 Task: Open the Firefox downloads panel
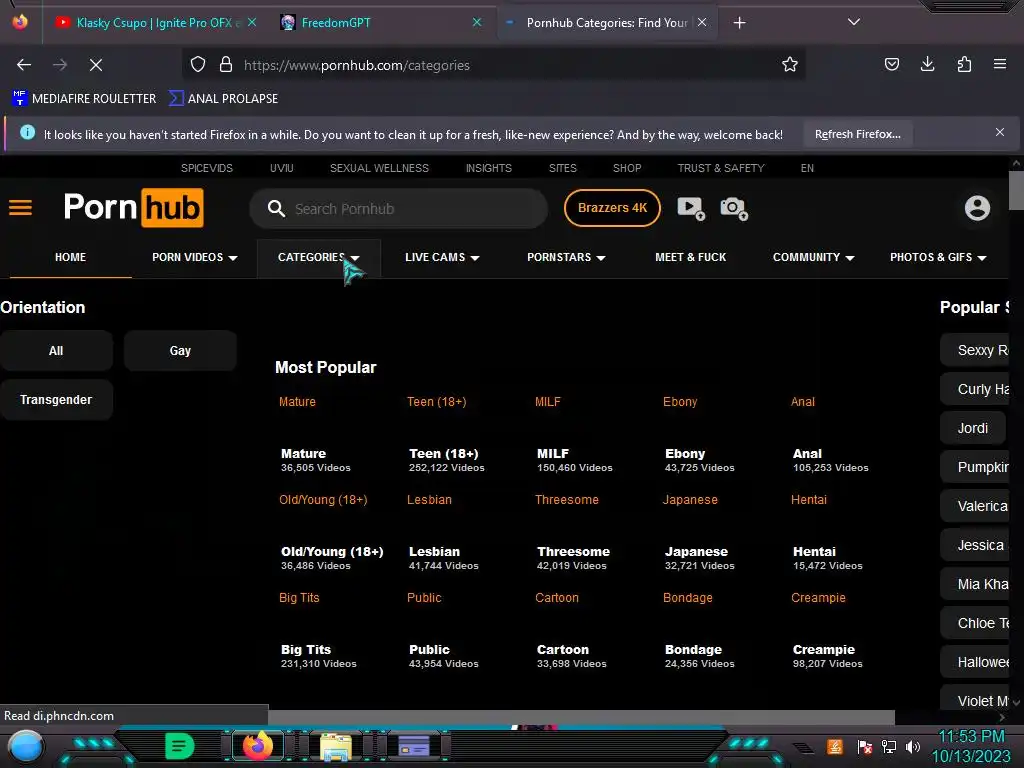[927, 64]
